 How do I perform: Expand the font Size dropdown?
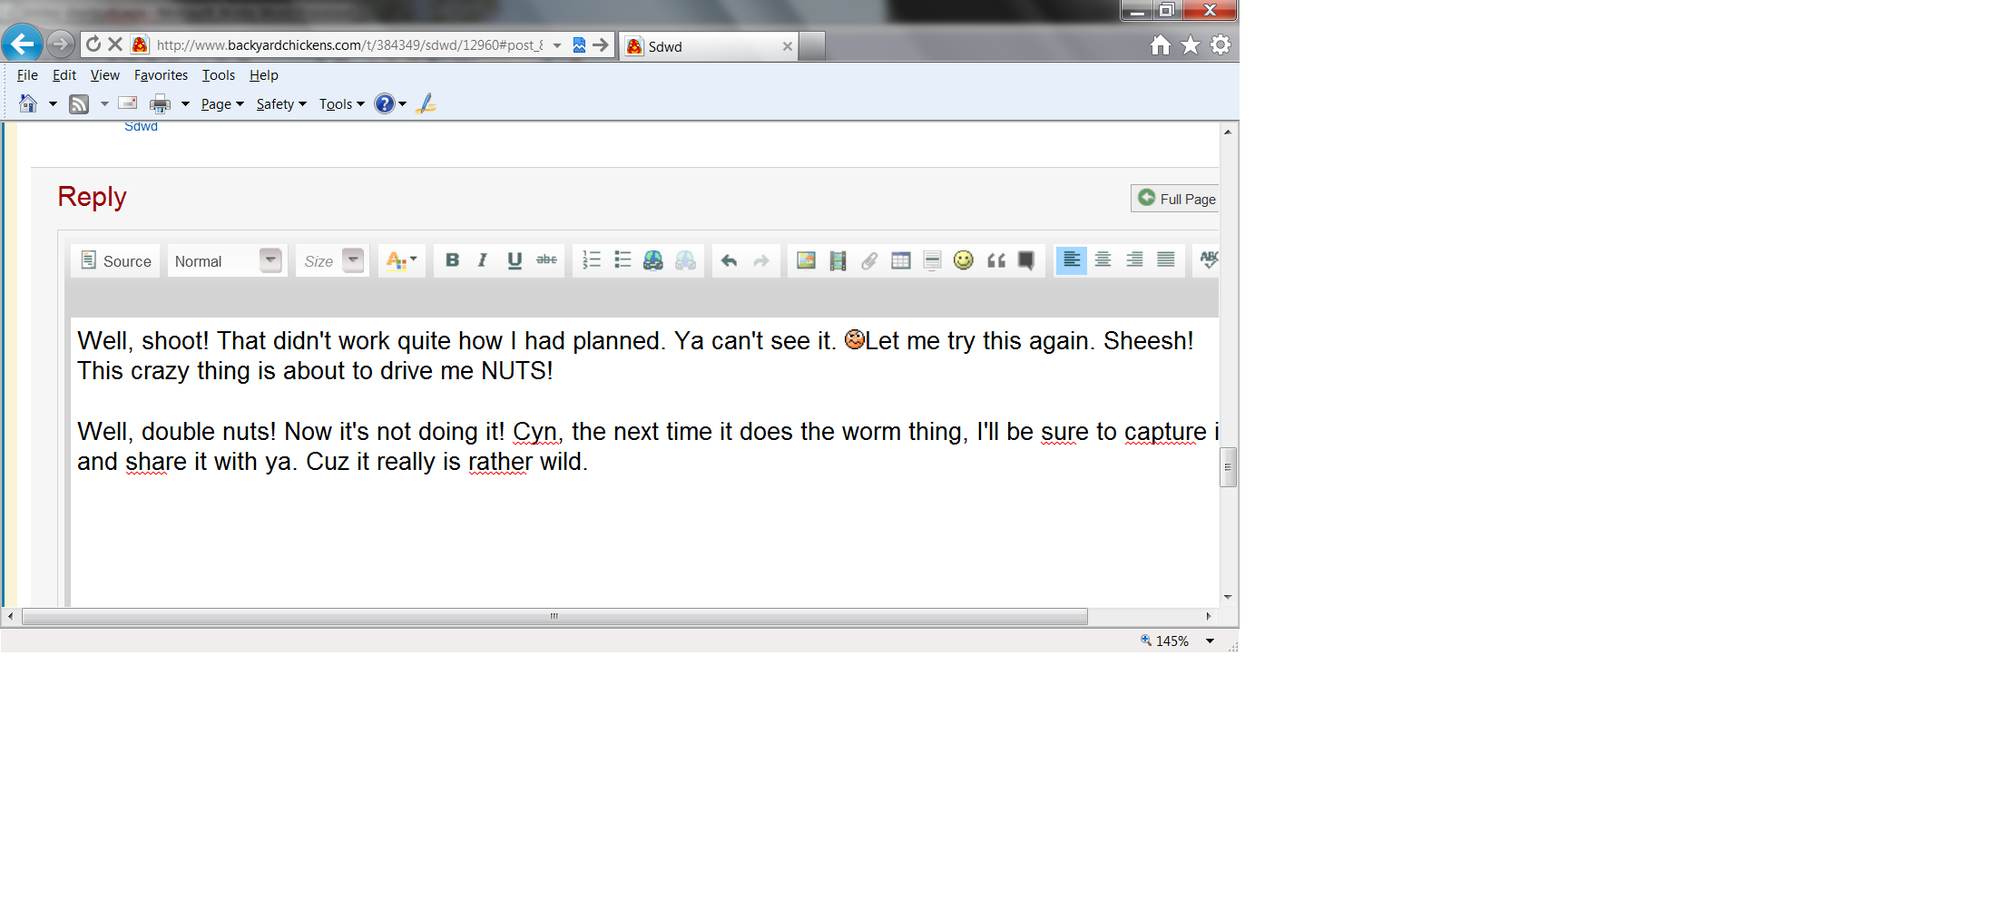[x=332, y=261]
